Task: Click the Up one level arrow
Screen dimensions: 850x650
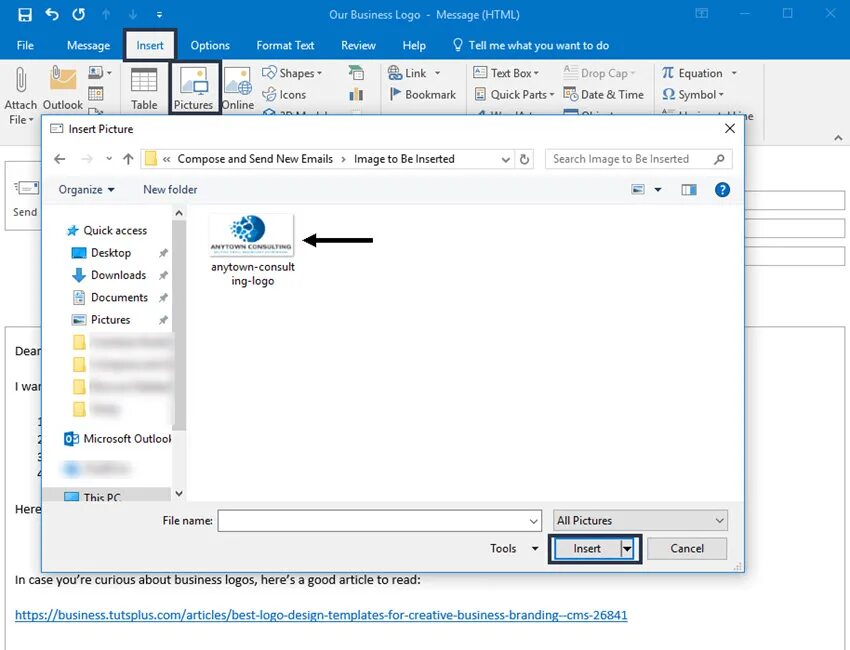Action: point(128,159)
